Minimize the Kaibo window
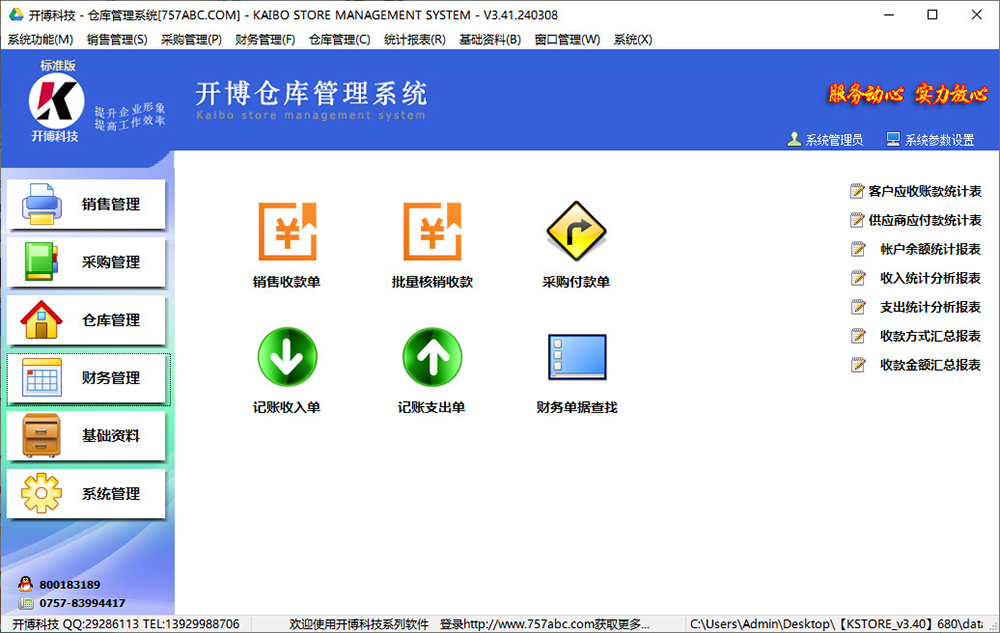Screen dimensions: 1000x633 [x=889, y=15]
